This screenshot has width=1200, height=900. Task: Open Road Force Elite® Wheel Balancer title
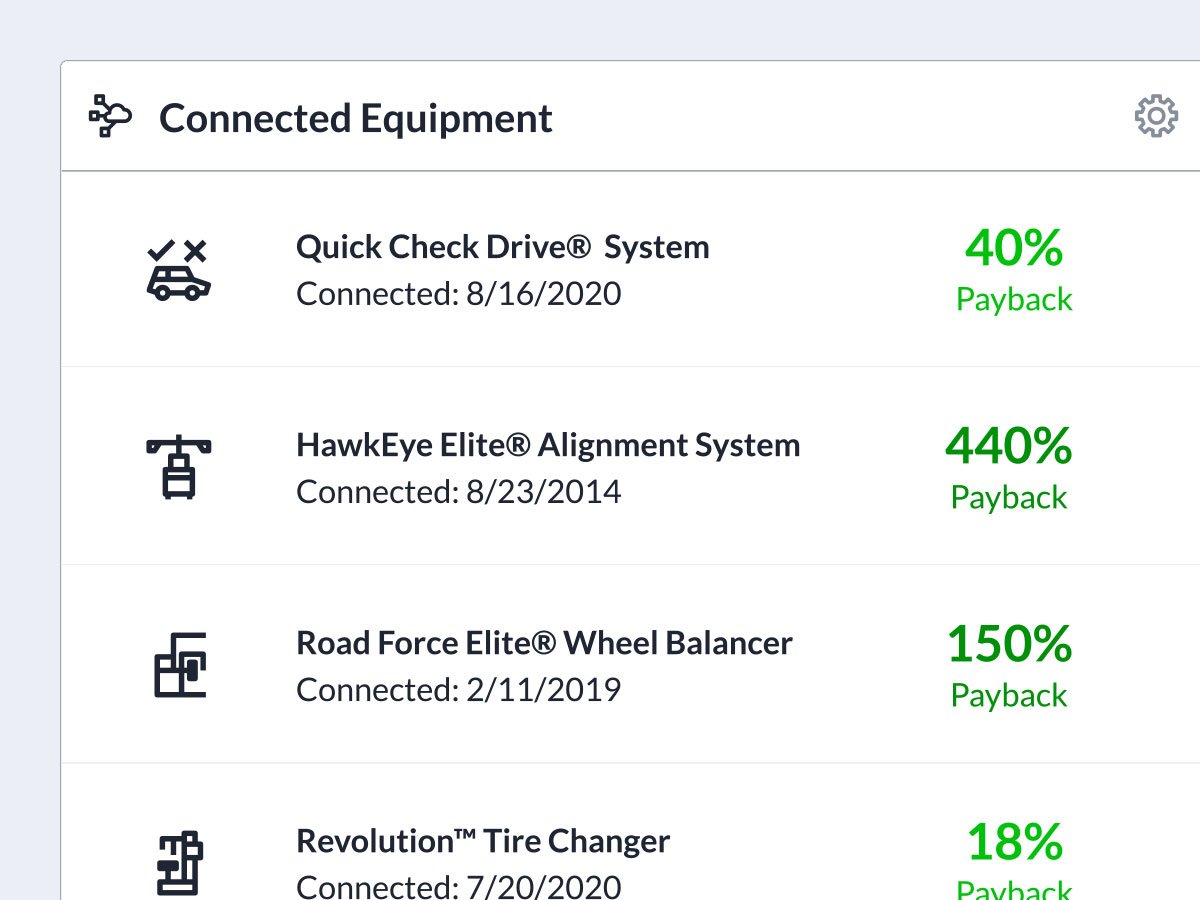point(544,643)
